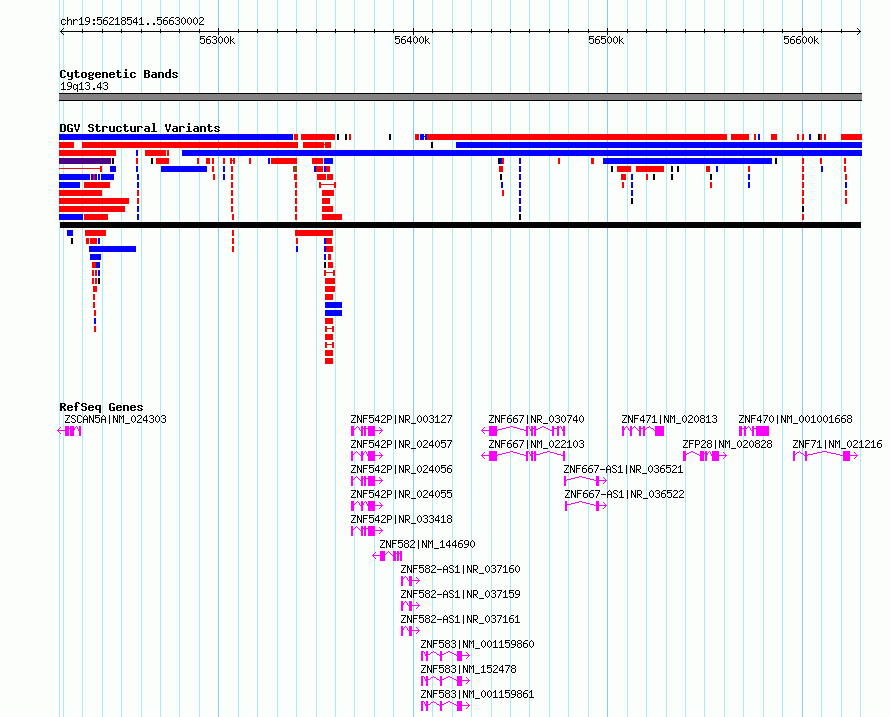Click the ZNF667 NR_030740 gene model glyph

click(x=523, y=431)
